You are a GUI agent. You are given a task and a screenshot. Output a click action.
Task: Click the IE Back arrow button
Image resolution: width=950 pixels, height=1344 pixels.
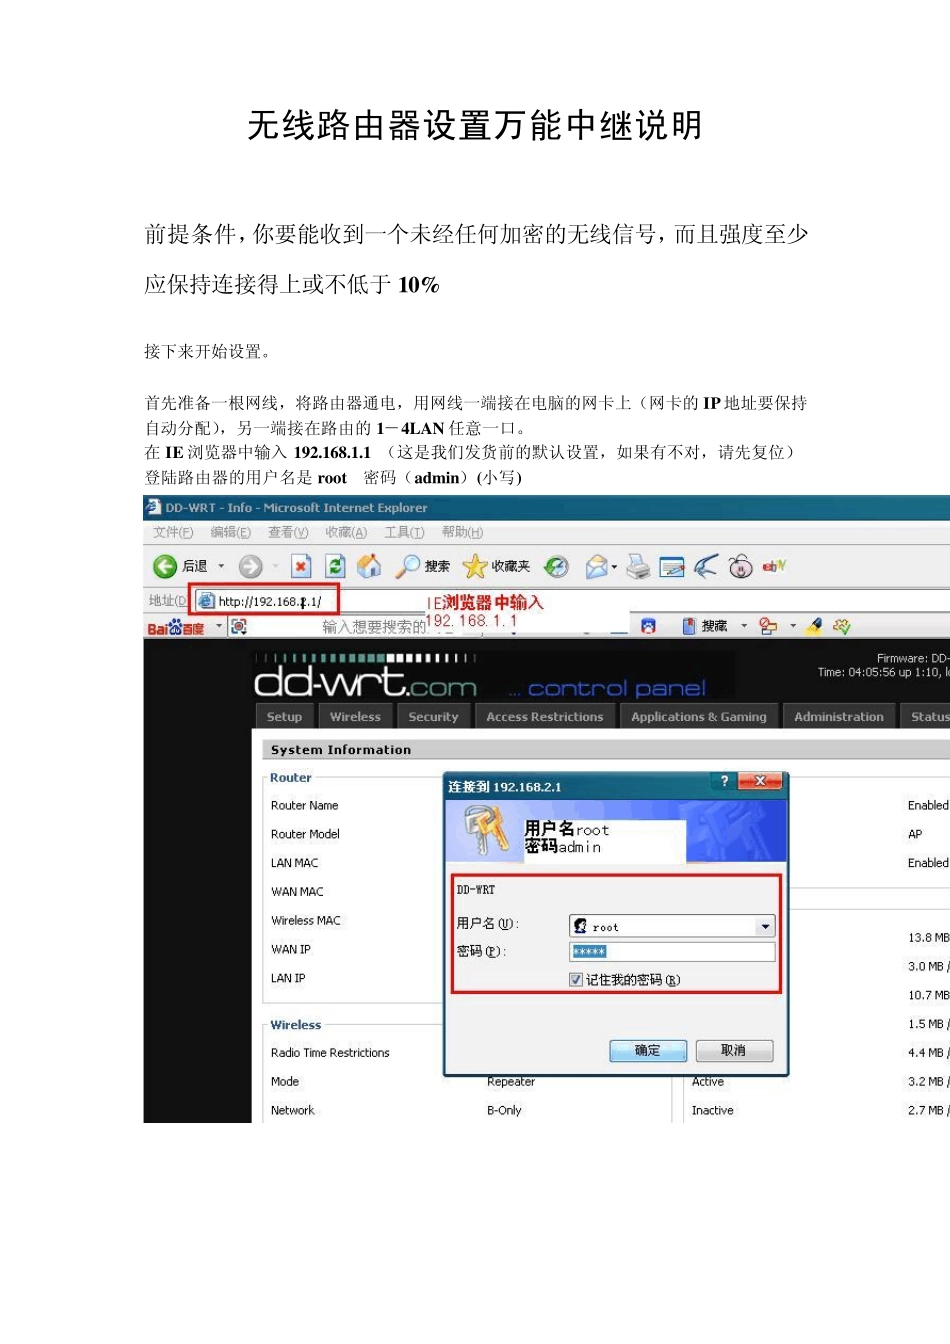(165, 567)
